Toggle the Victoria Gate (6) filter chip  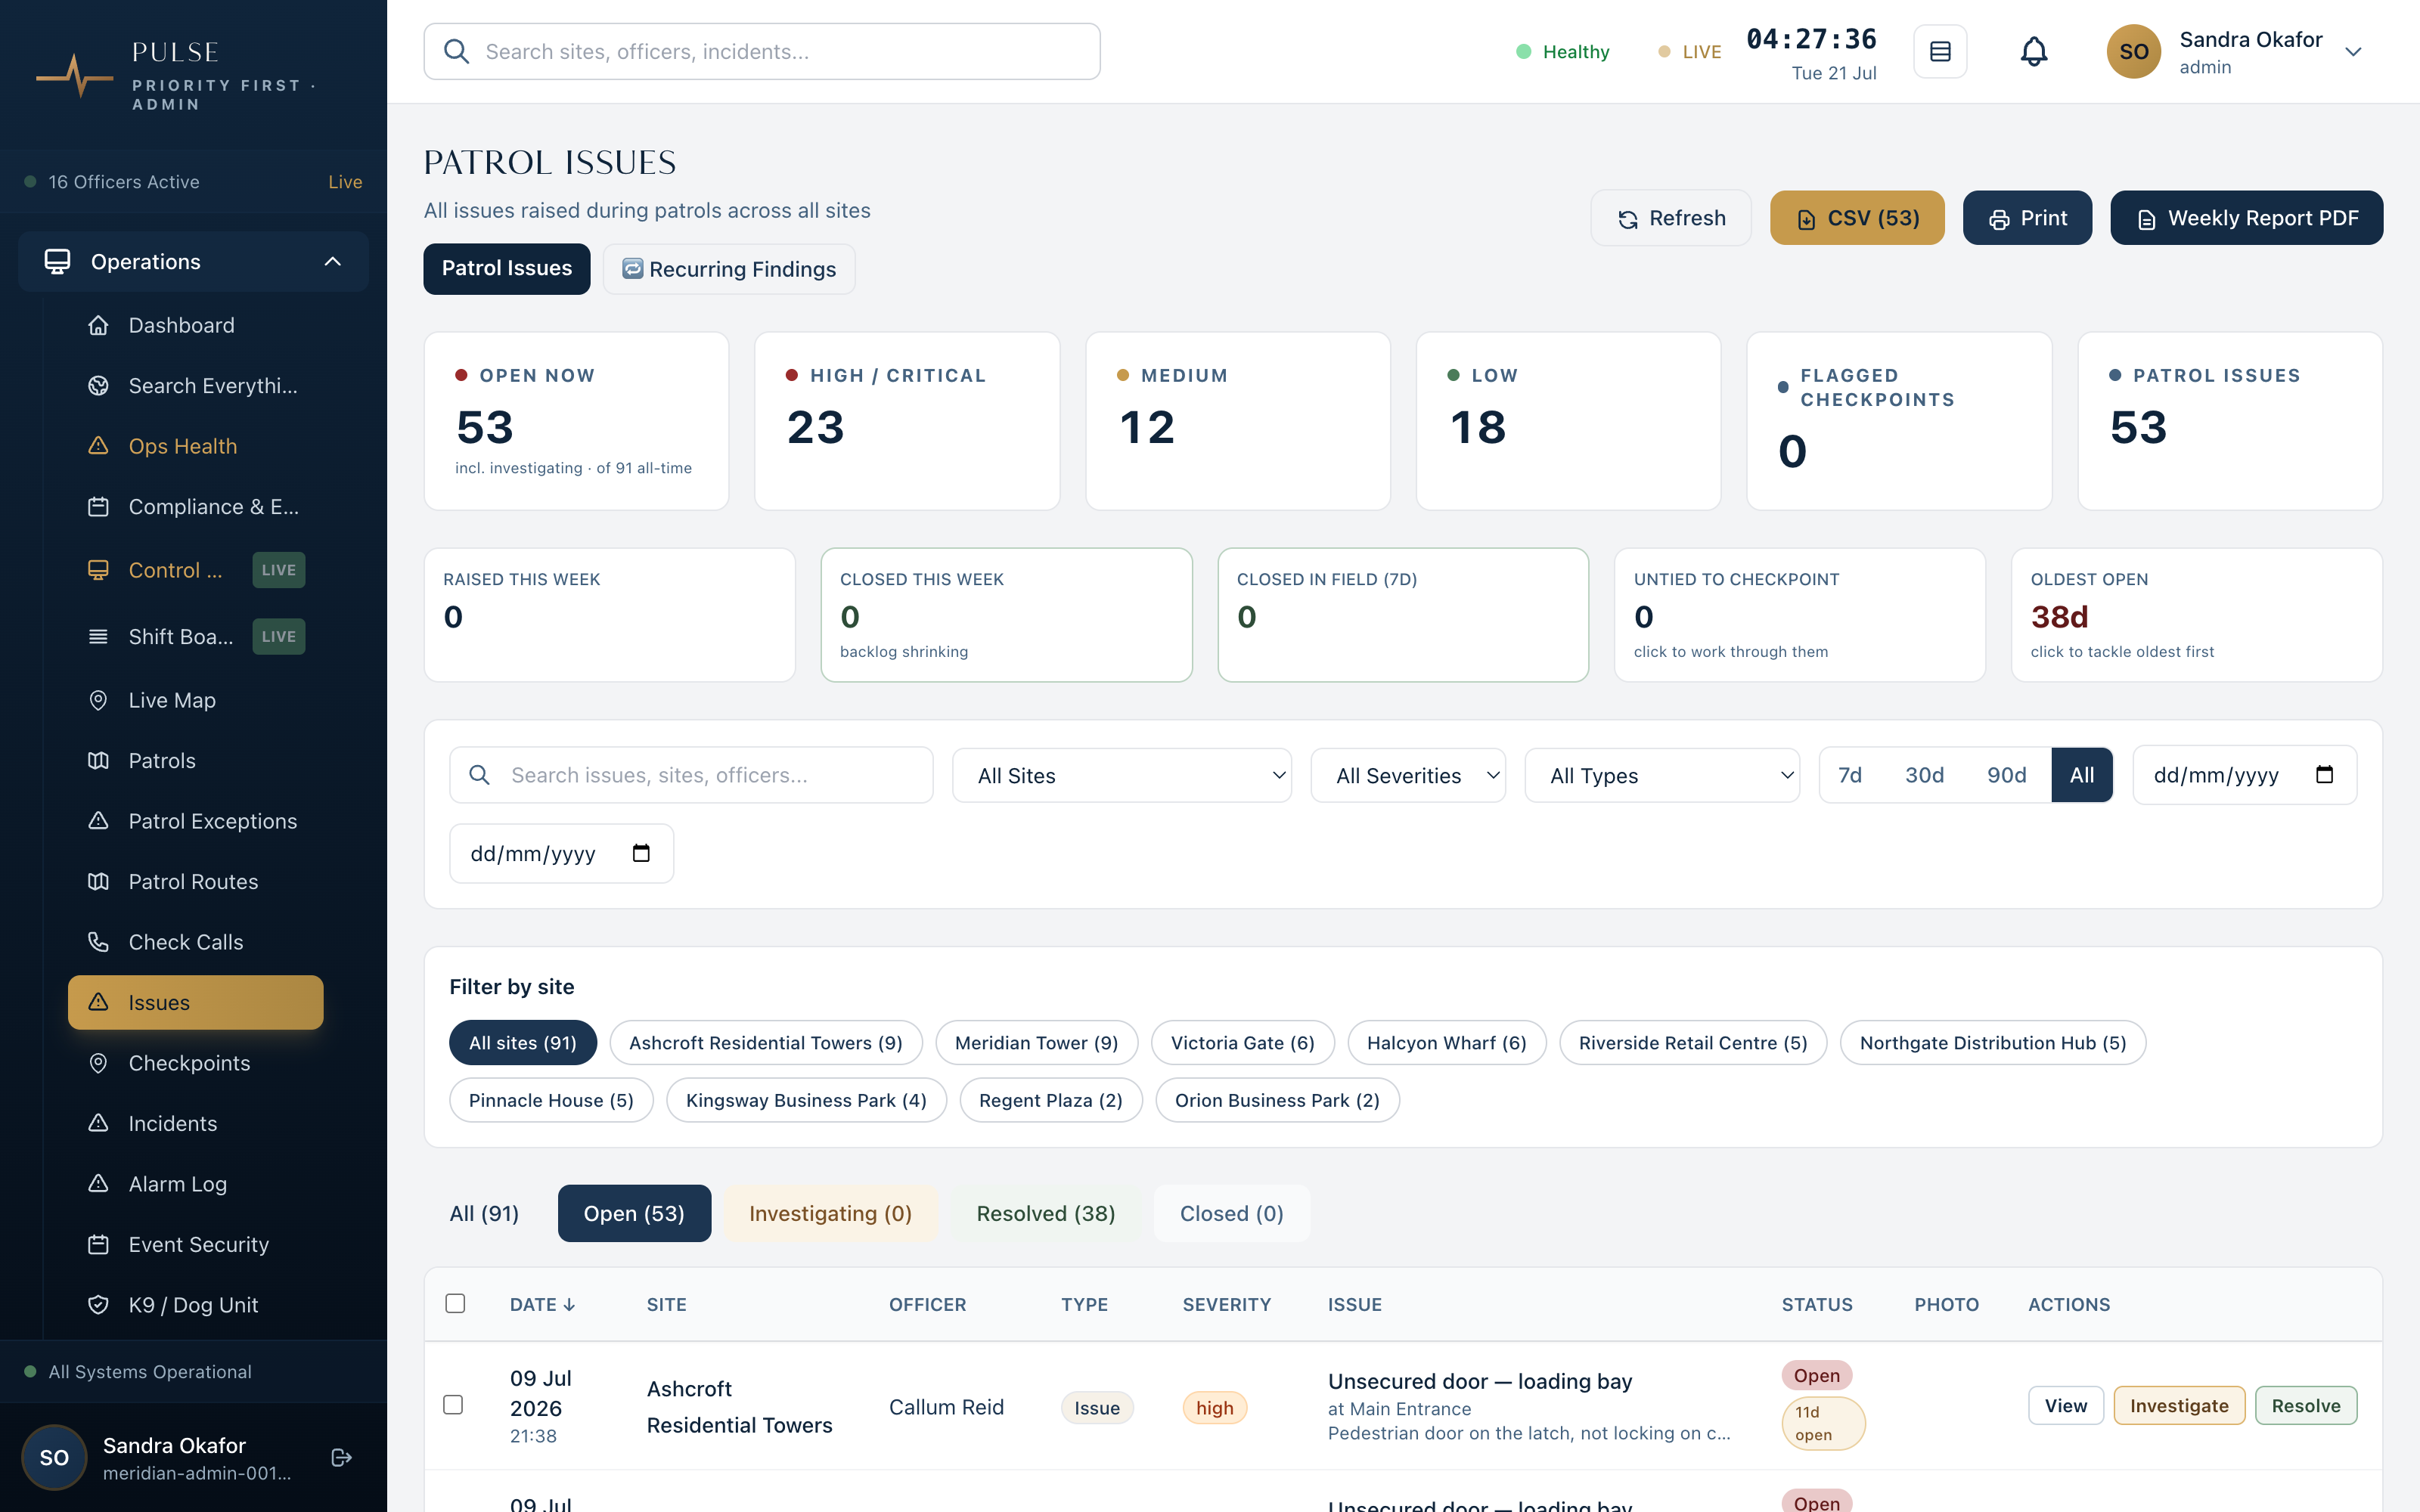click(1242, 1043)
